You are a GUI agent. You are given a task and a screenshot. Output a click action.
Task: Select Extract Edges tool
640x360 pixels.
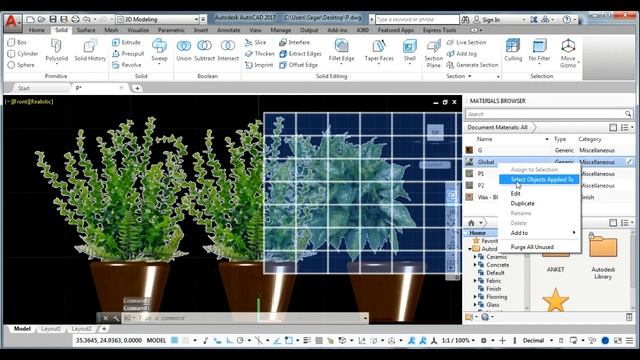300,53
